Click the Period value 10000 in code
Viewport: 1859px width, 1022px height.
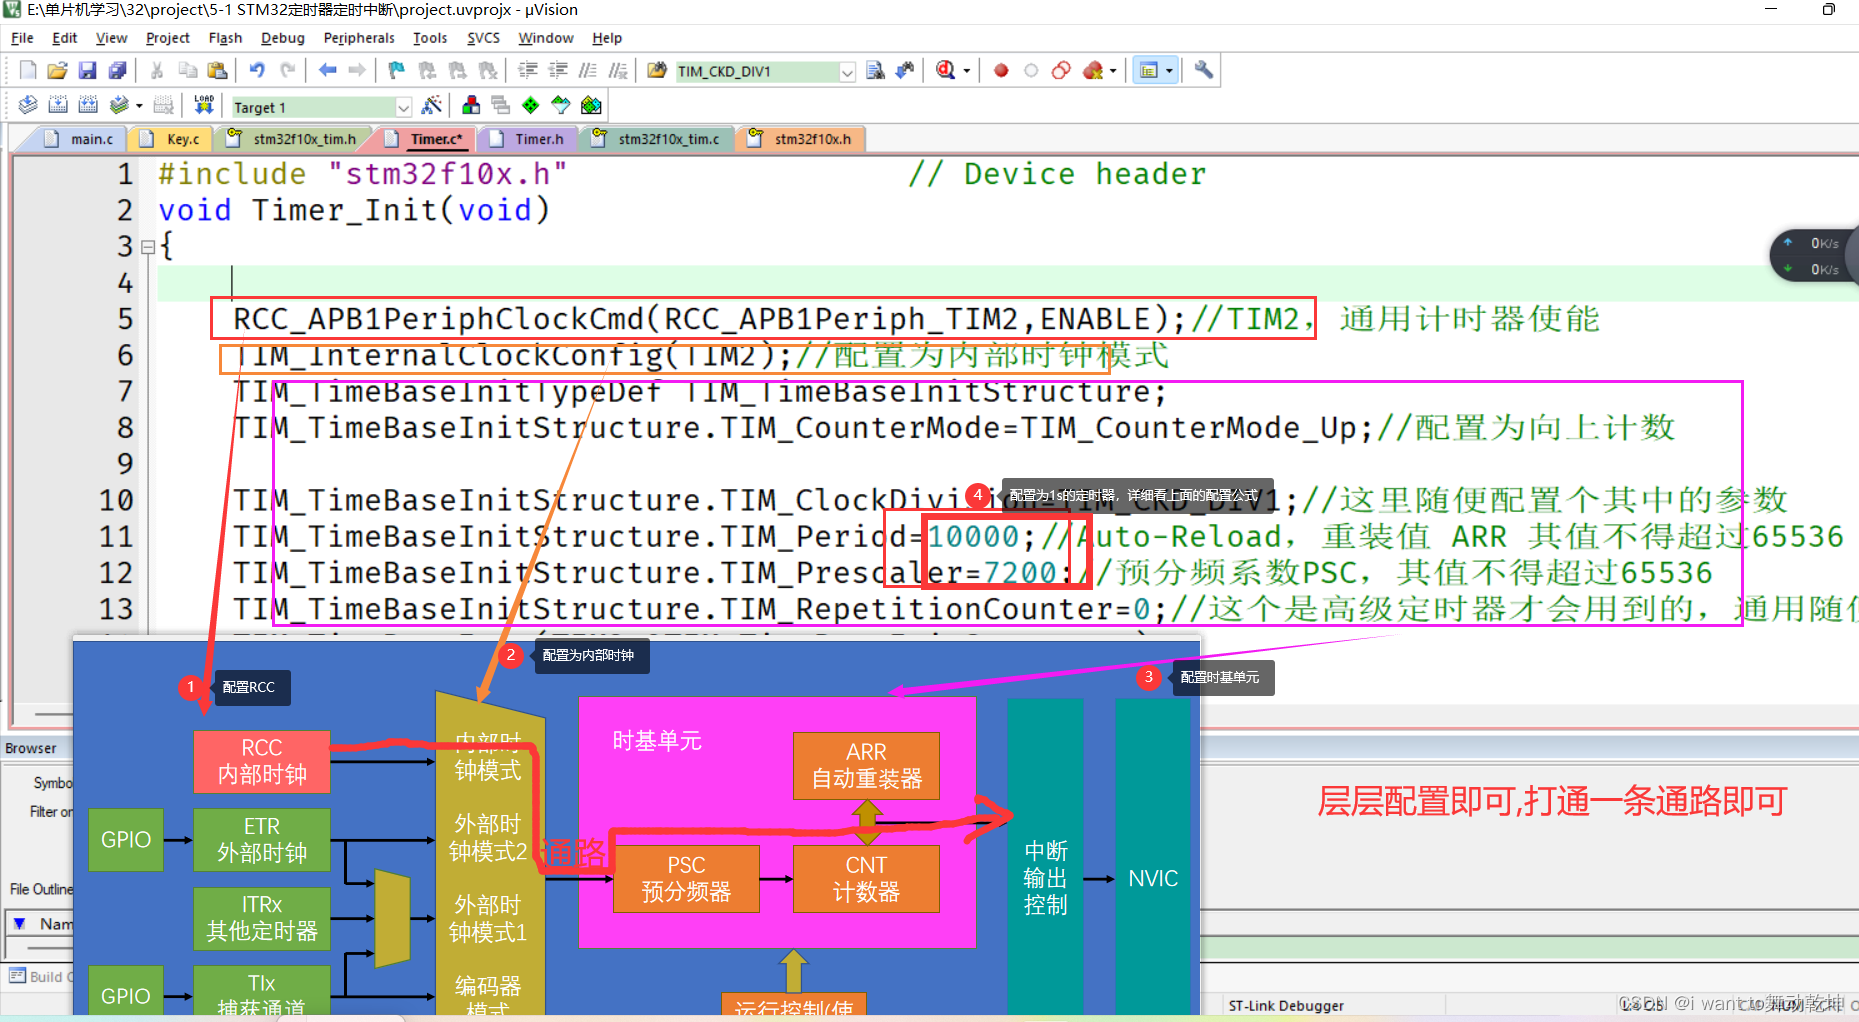click(973, 536)
